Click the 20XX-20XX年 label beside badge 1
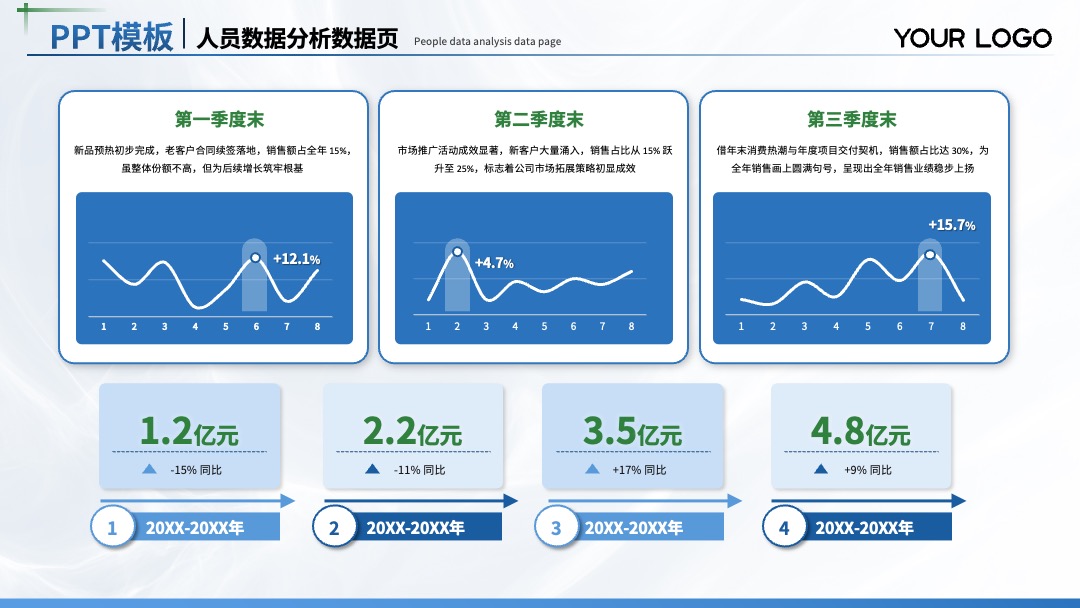 pos(195,528)
